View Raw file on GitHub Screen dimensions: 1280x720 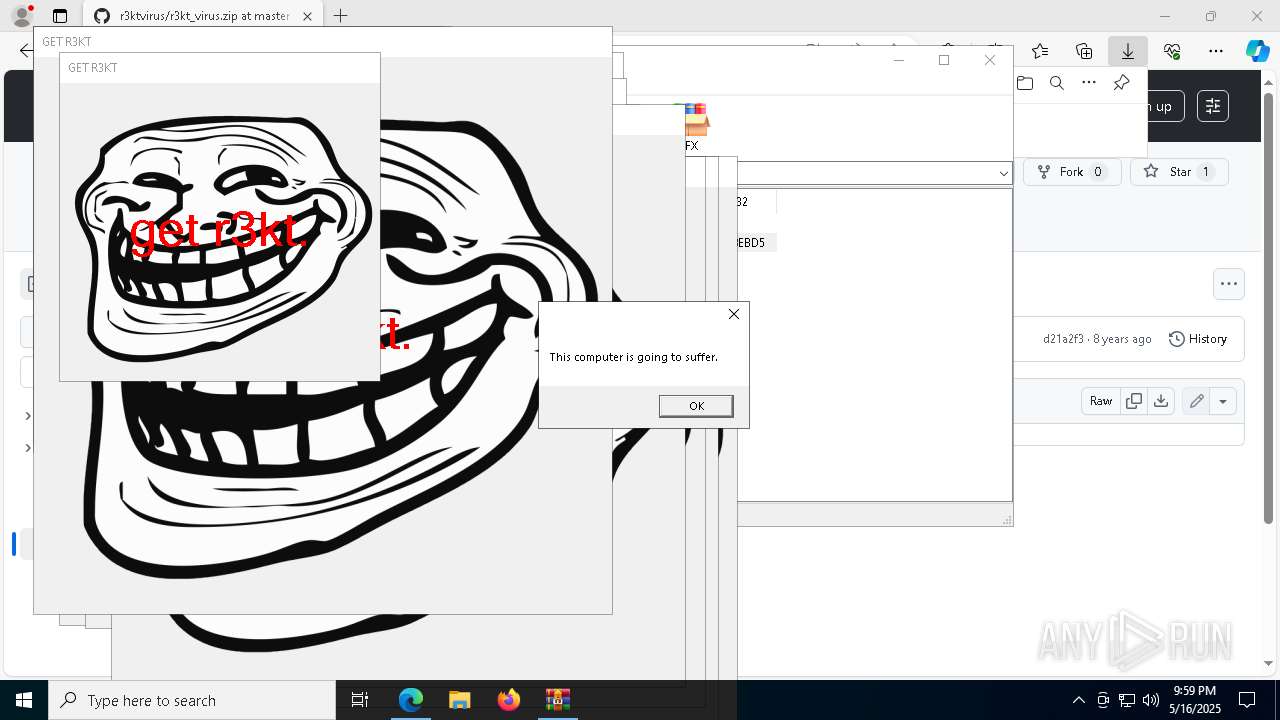pyautogui.click(x=1101, y=401)
